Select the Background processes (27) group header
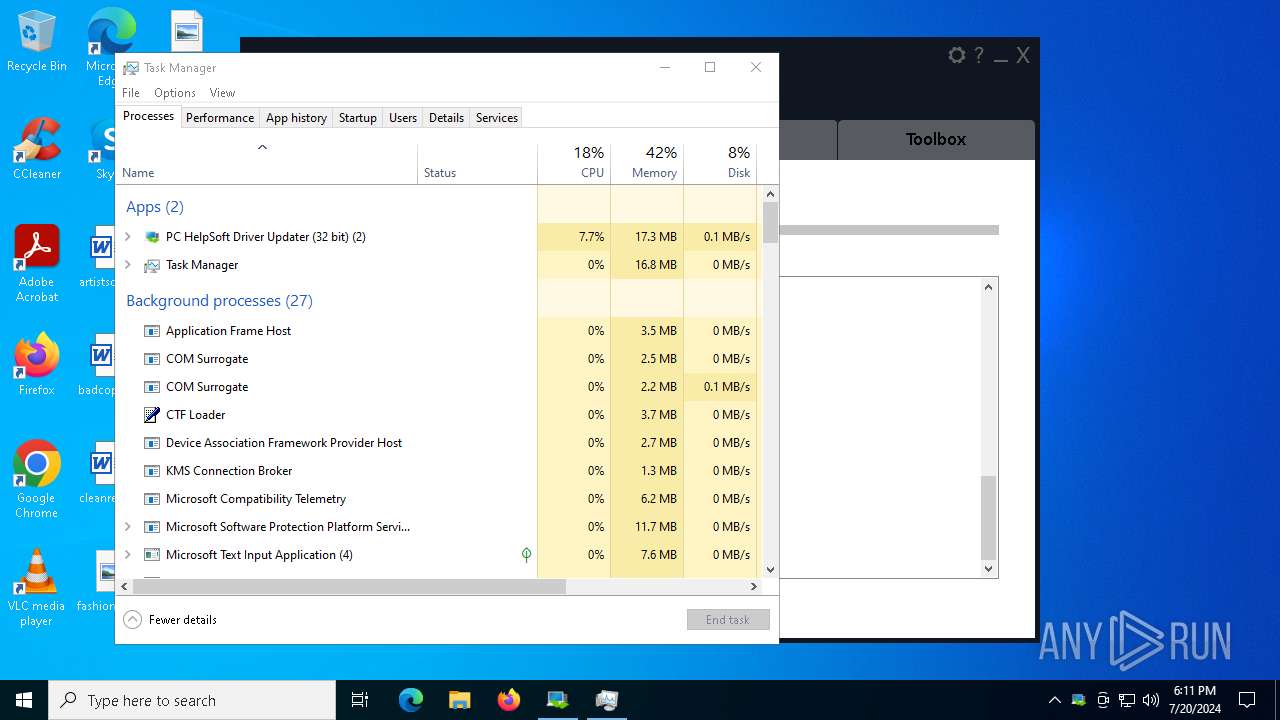The height and width of the screenshot is (720, 1280). pyautogui.click(x=219, y=301)
